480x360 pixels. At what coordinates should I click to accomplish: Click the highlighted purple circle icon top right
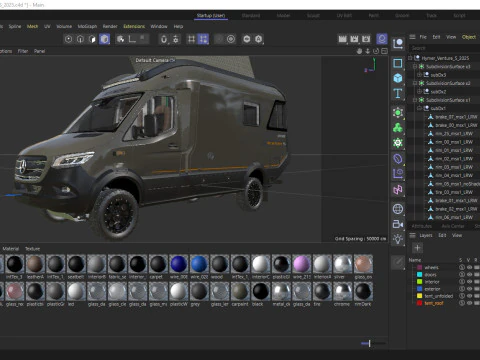[x=382, y=39]
